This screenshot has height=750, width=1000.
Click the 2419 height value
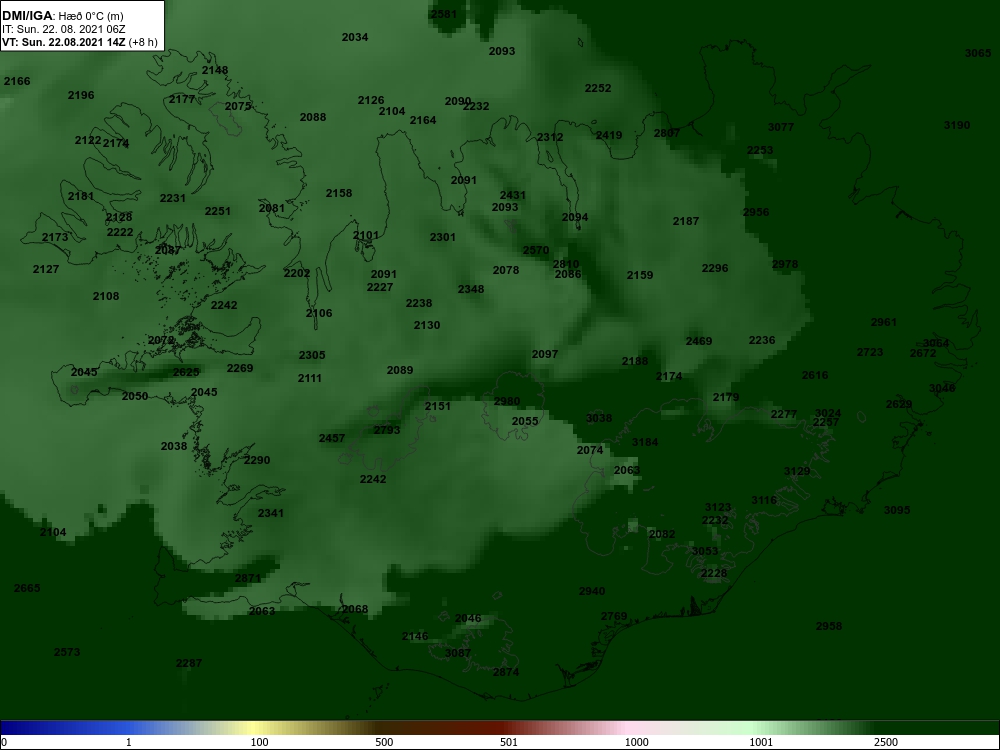click(x=608, y=135)
